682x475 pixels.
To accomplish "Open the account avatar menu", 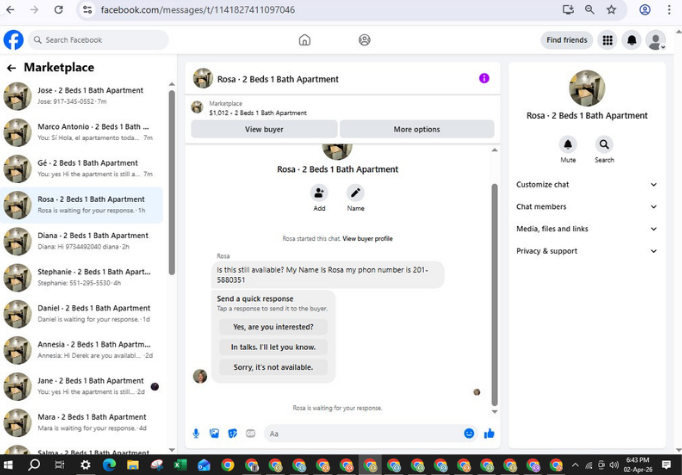I will [x=655, y=40].
